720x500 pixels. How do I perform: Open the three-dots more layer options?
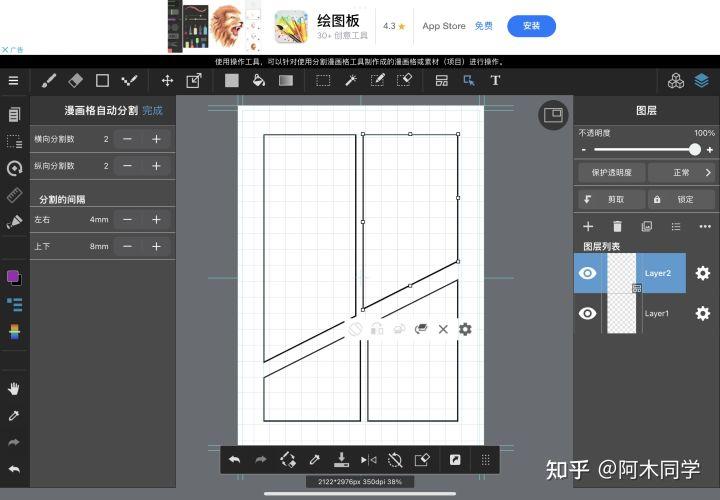click(x=705, y=226)
